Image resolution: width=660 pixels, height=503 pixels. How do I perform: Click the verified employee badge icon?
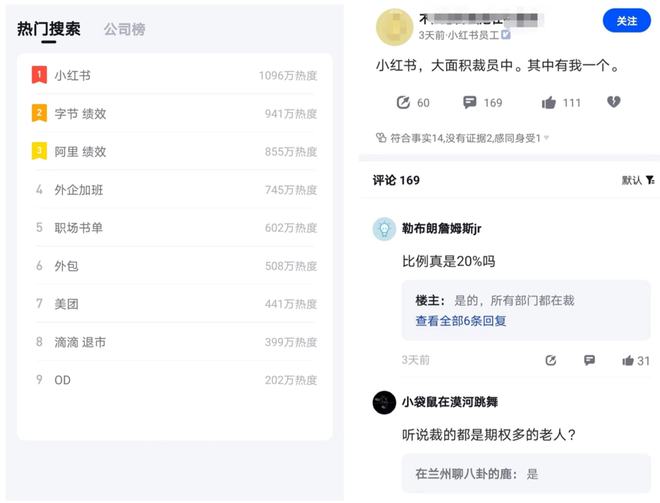(x=506, y=35)
